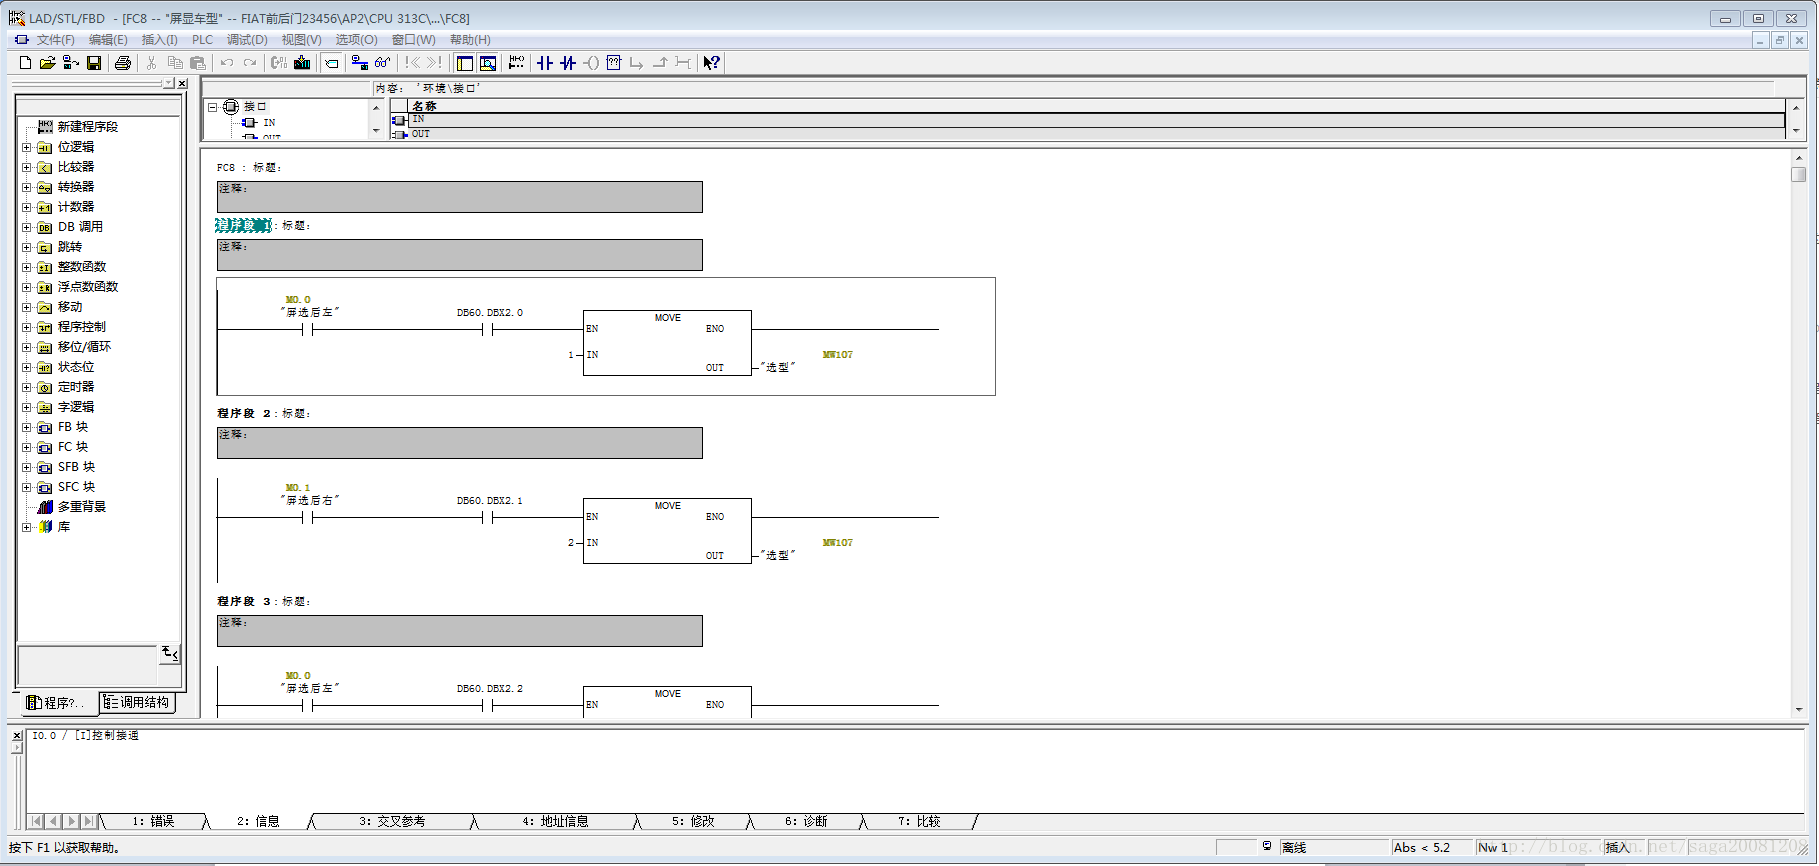This screenshot has width=1819, height=866.
Task: Expand the 计数器 tree node
Action: (26, 207)
